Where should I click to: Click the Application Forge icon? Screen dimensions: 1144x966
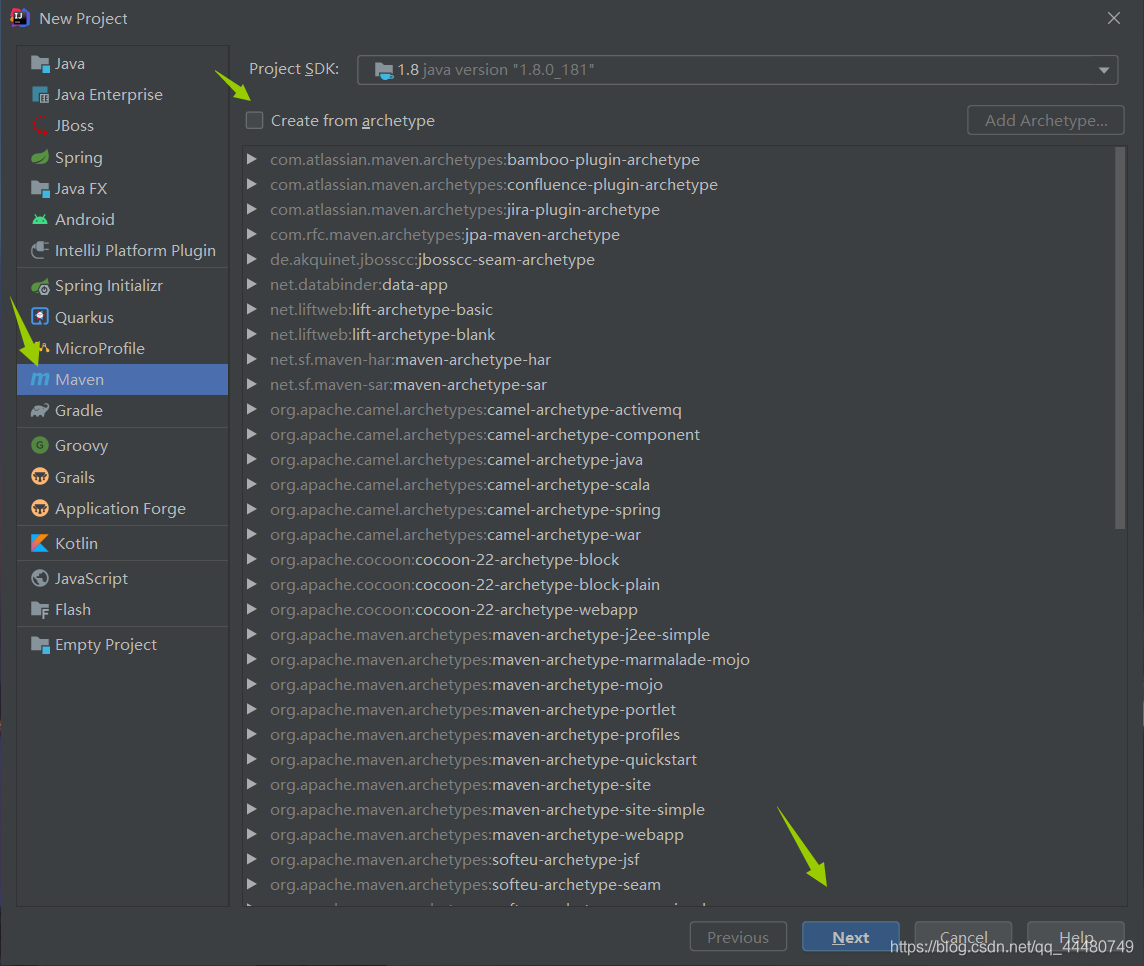pos(39,509)
